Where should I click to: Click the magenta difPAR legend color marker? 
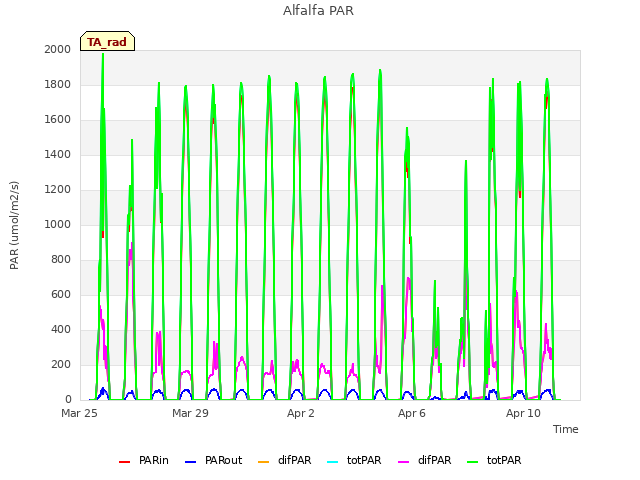403,462
